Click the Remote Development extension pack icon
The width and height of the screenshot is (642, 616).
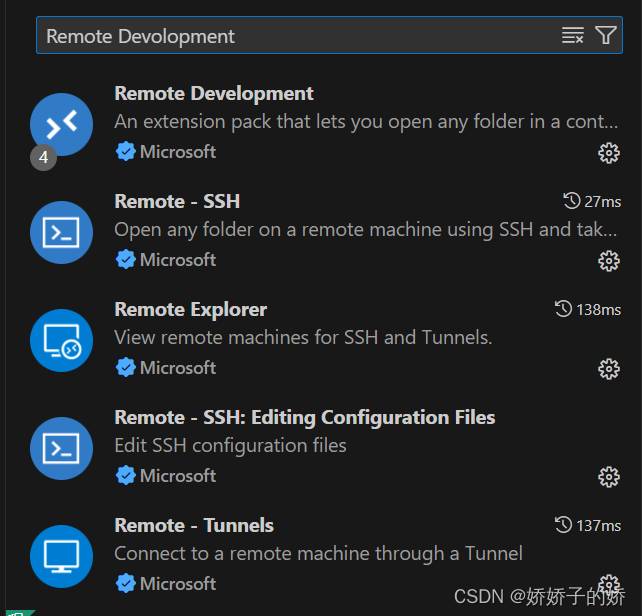pos(61,124)
